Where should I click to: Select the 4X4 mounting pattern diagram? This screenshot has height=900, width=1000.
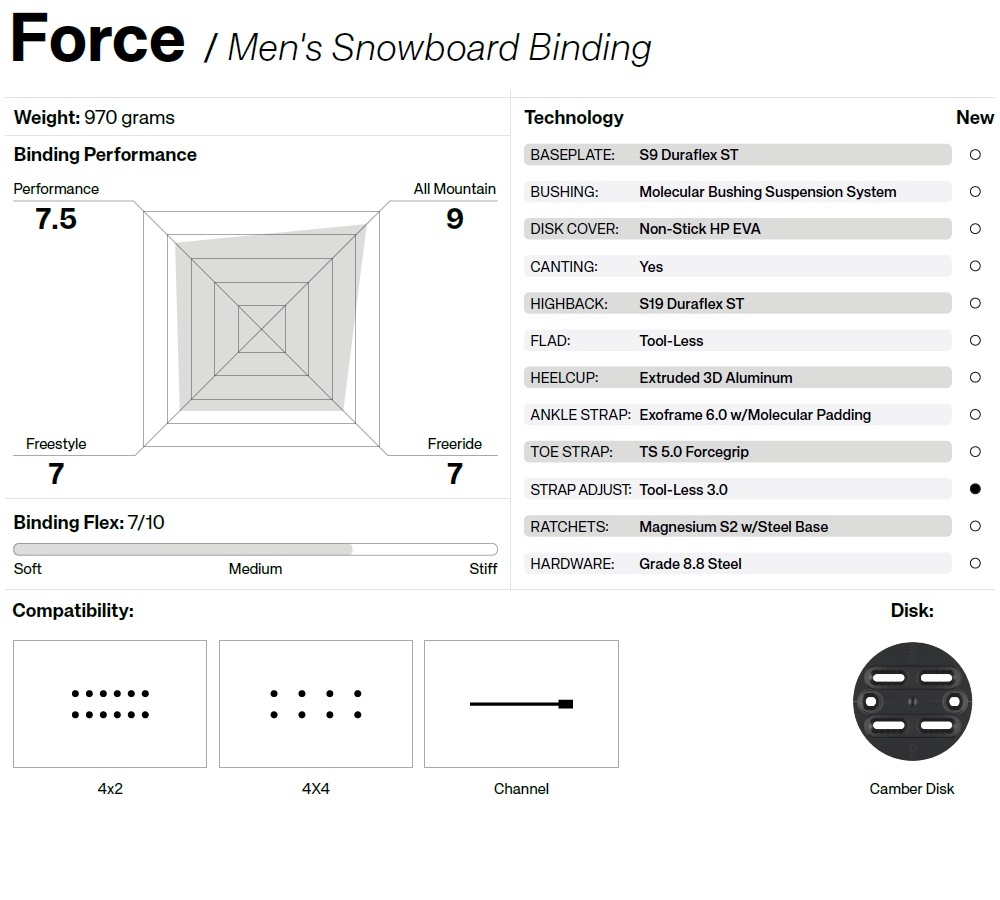click(316, 704)
